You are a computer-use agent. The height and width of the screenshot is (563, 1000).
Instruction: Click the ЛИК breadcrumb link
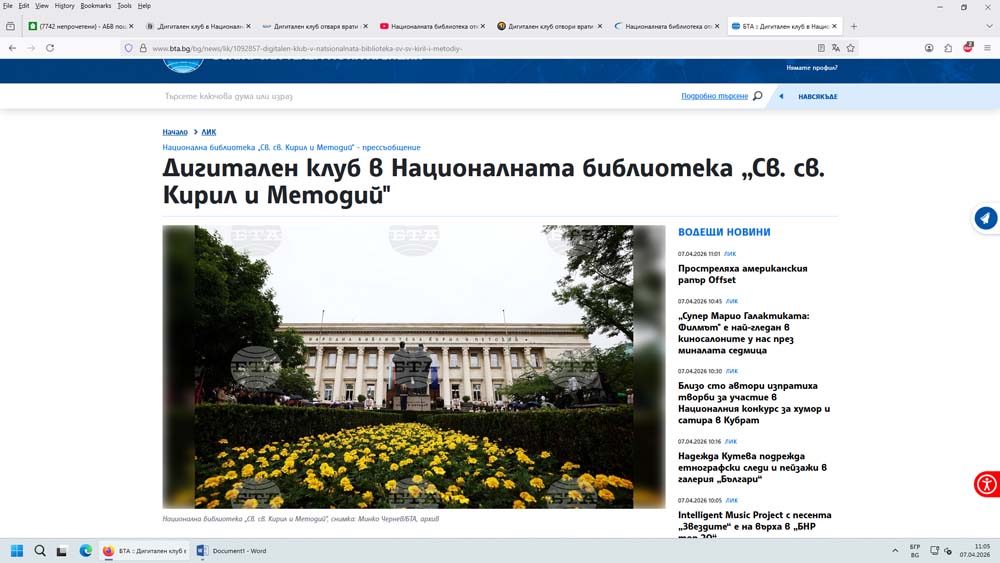pyautogui.click(x=209, y=132)
